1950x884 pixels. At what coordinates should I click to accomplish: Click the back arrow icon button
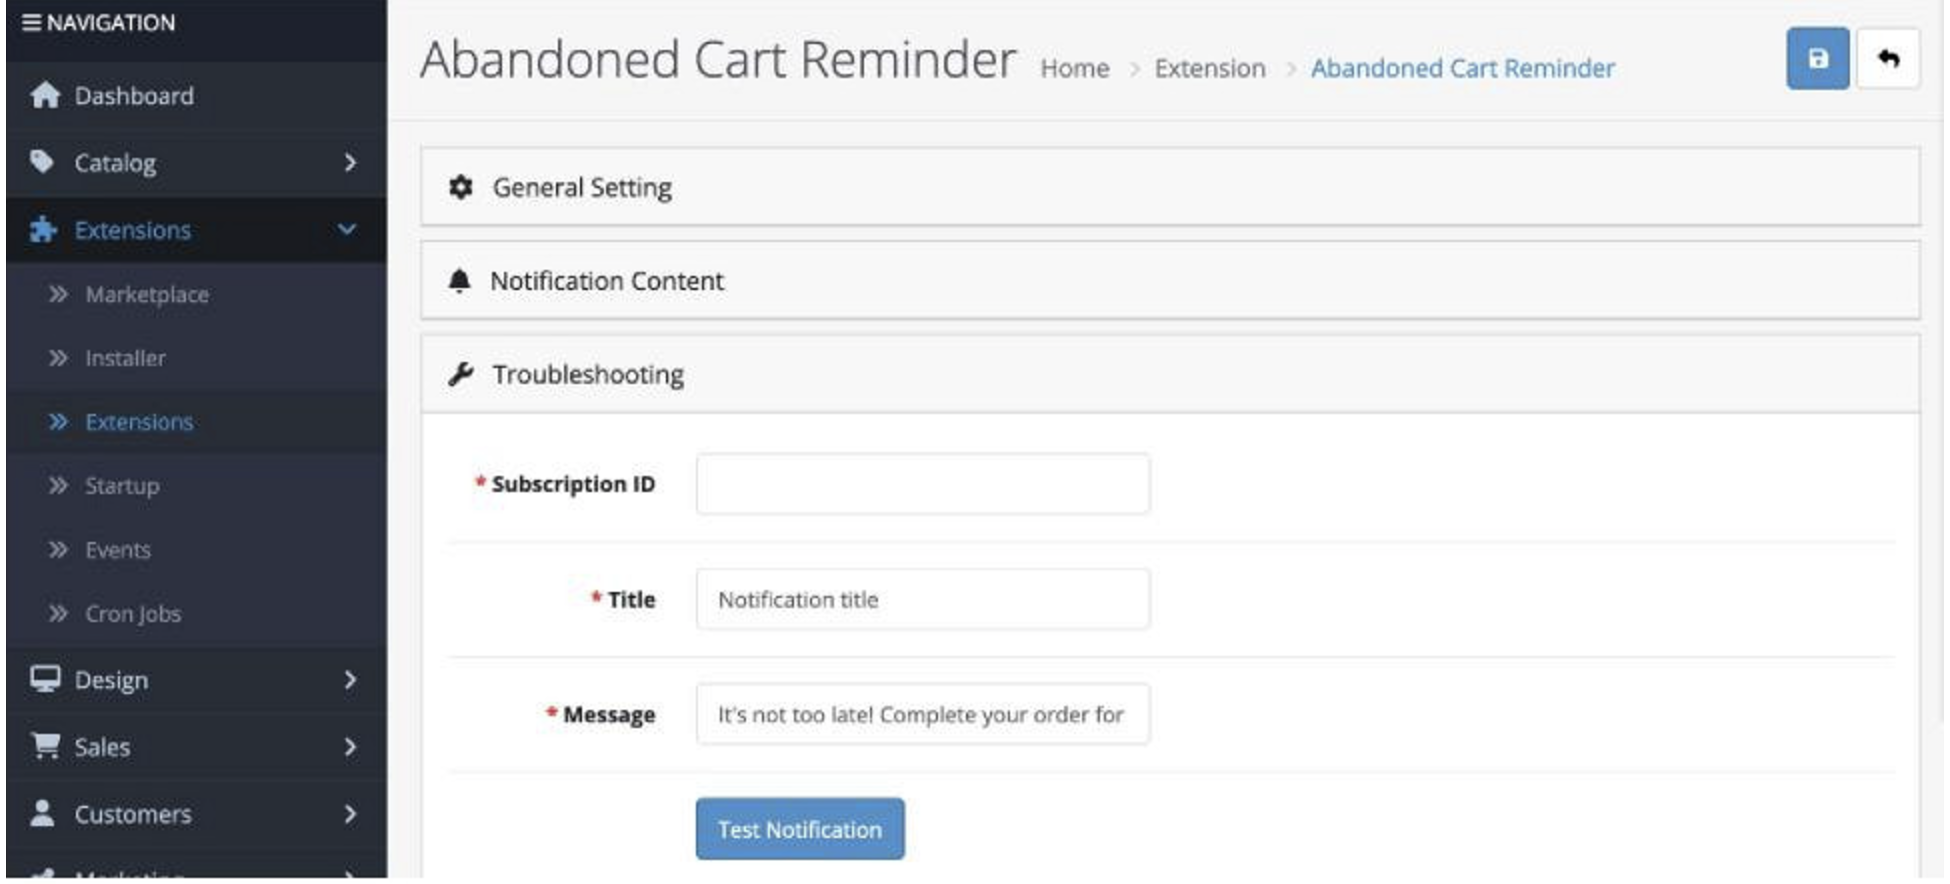point(1888,59)
